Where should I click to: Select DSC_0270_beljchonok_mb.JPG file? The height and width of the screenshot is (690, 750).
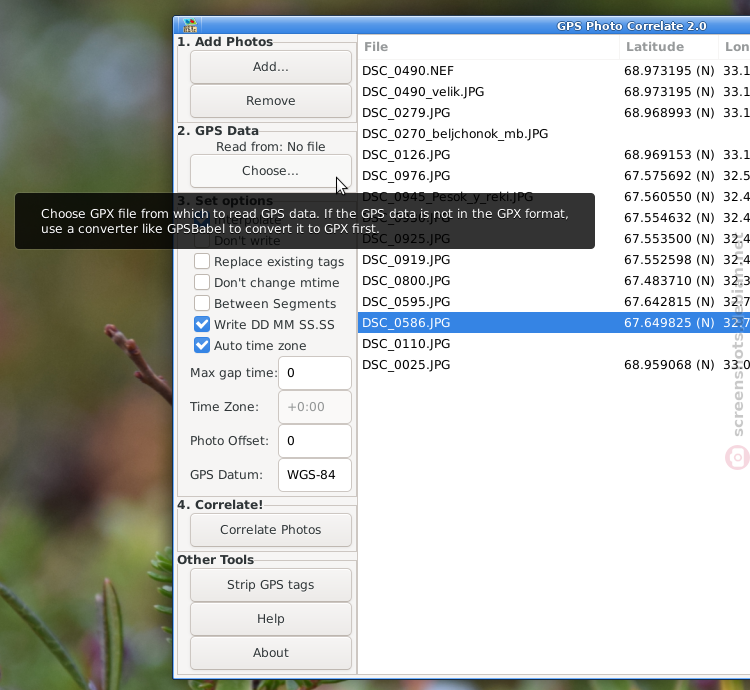(x=455, y=134)
